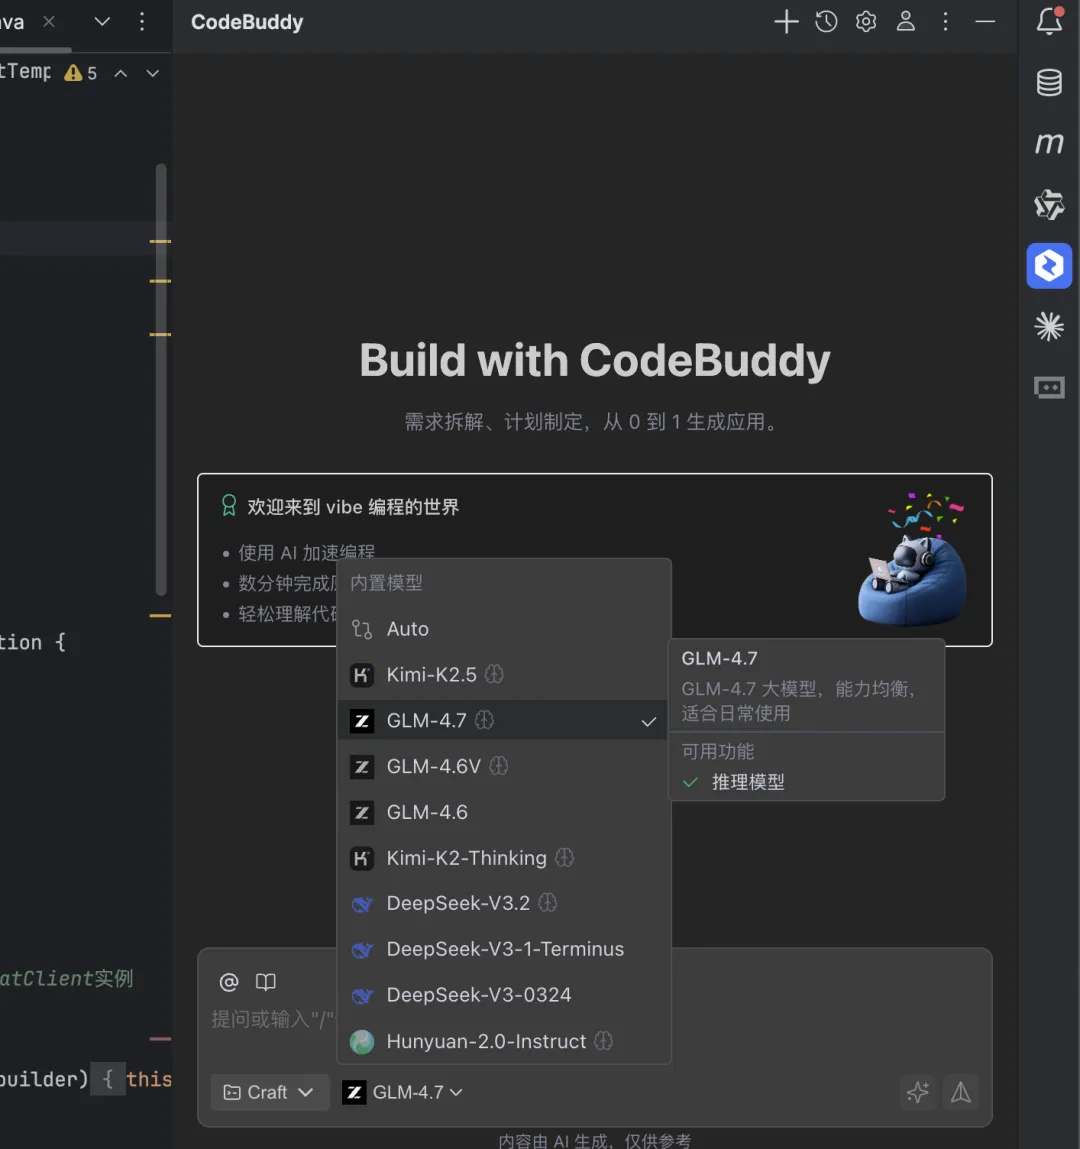Click the reasoning icon beside GLM-4.6V

(498, 766)
